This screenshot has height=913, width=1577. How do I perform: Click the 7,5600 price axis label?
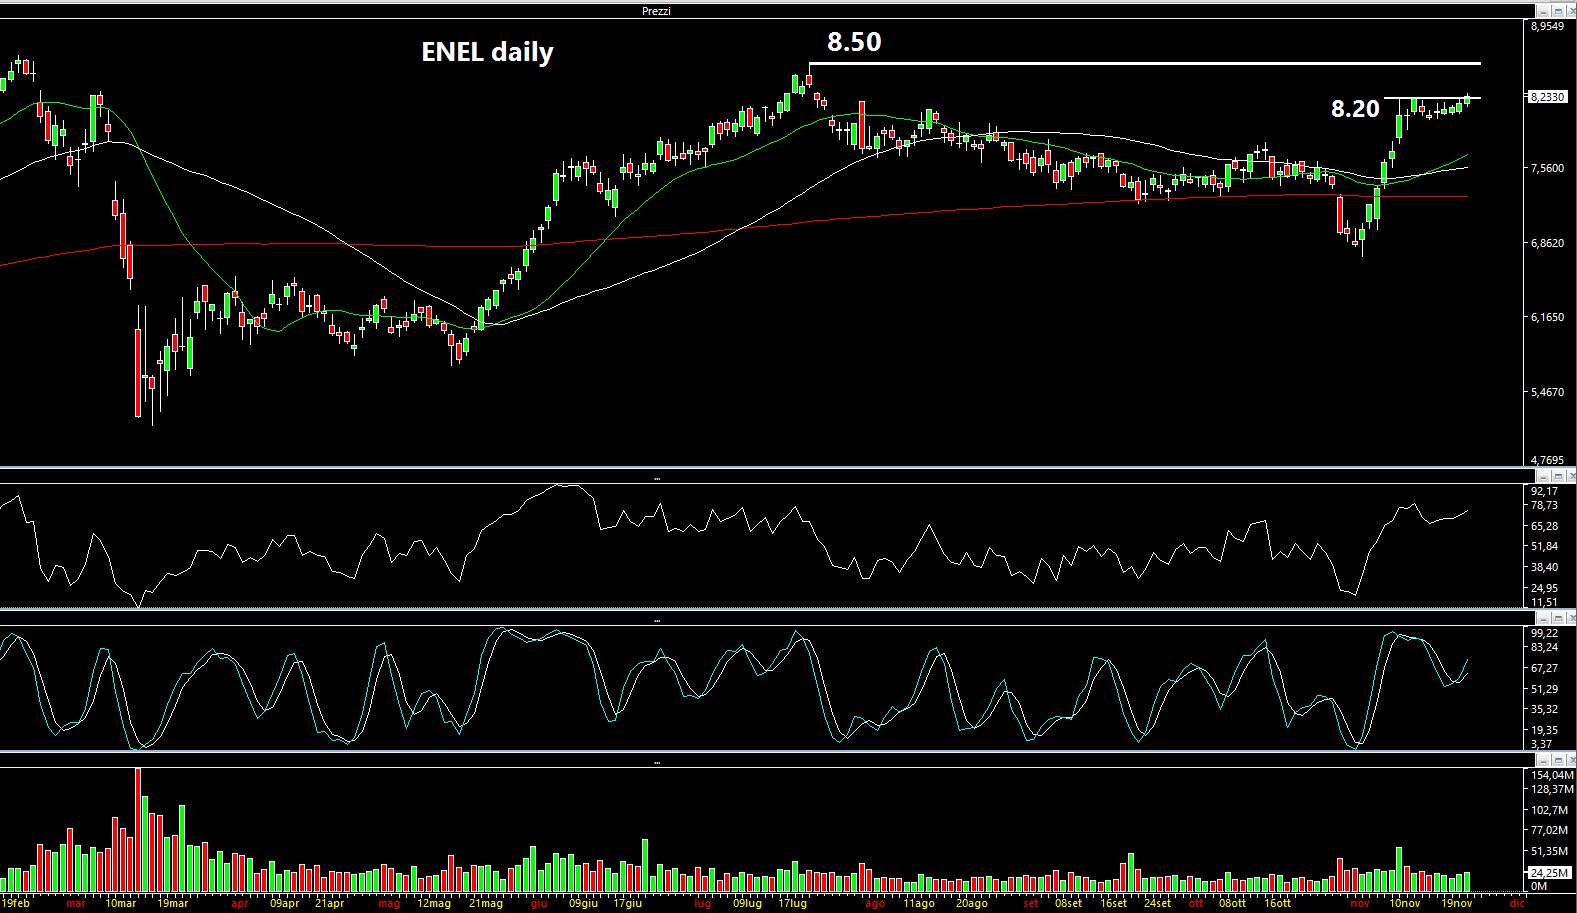[1547, 168]
